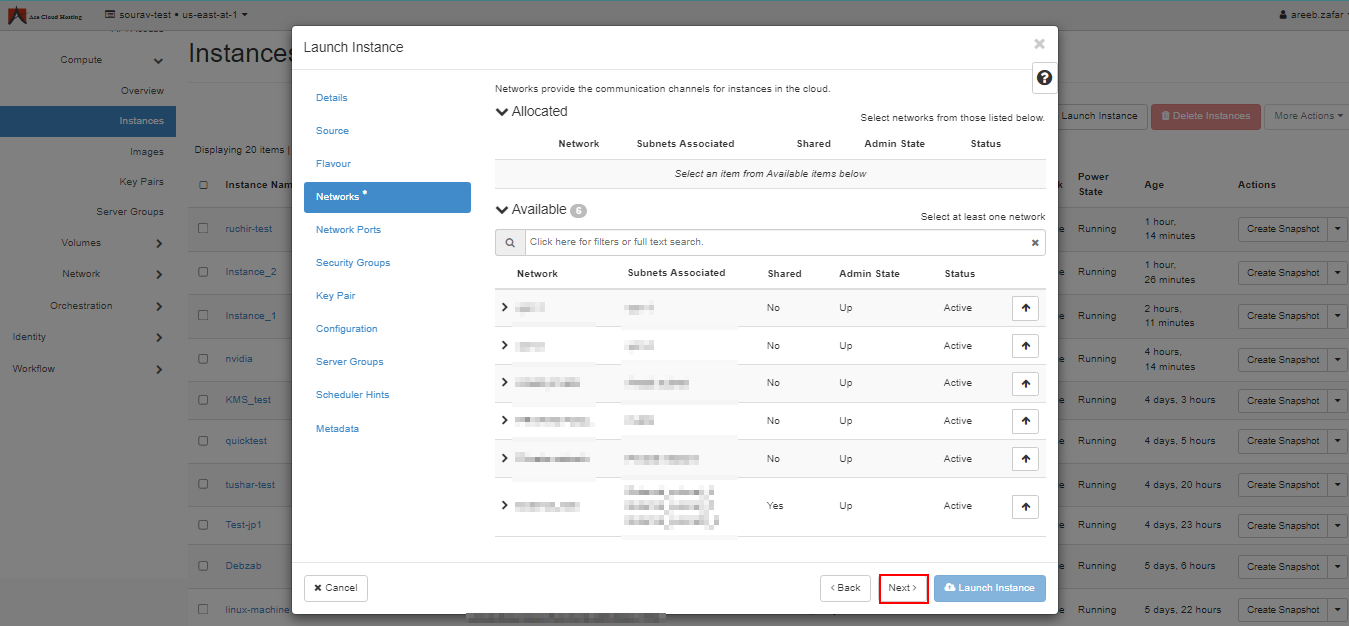The width and height of the screenshot is (1349, 626).
Task: Click the search magnifier icon in filter bar
Action: (510, 242)
